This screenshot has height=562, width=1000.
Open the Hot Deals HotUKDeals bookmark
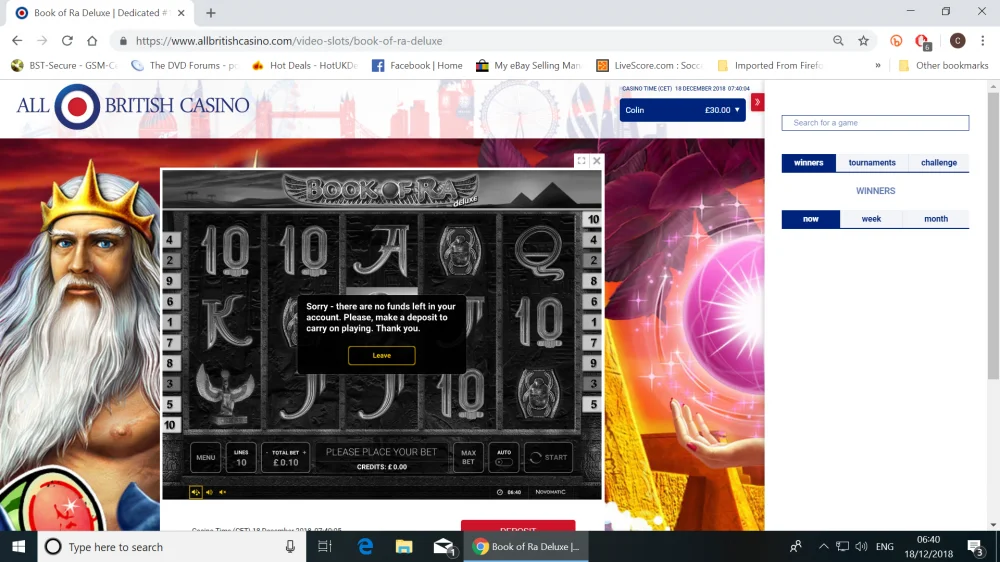tap(305, 65)
